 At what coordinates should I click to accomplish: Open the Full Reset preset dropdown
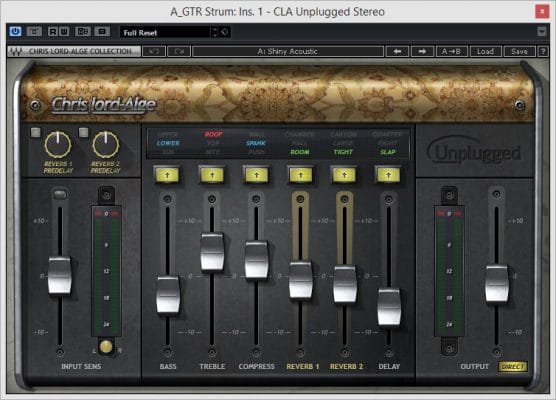pos(165,32)
